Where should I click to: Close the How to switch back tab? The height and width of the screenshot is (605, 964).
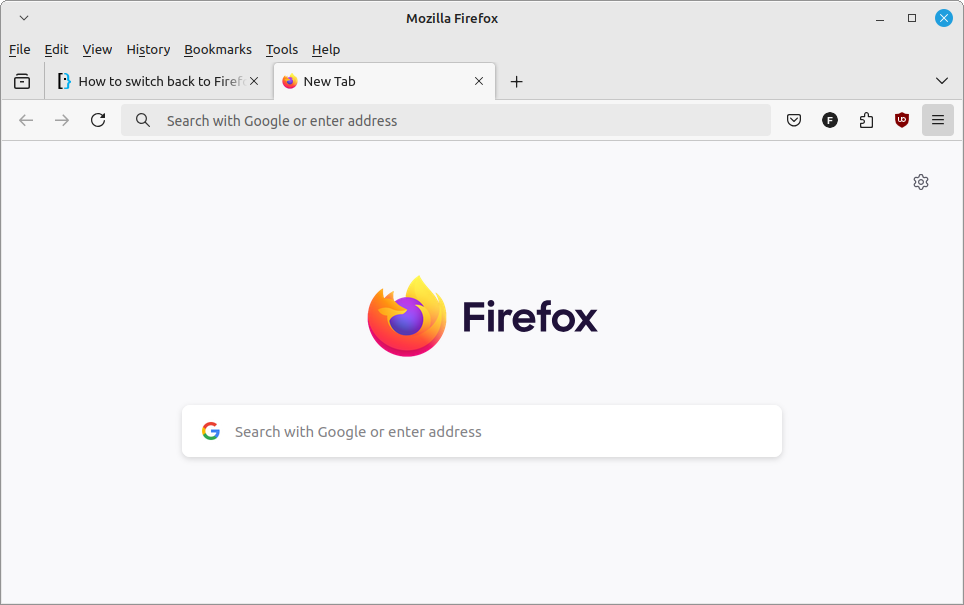click(x=254, y=81)
